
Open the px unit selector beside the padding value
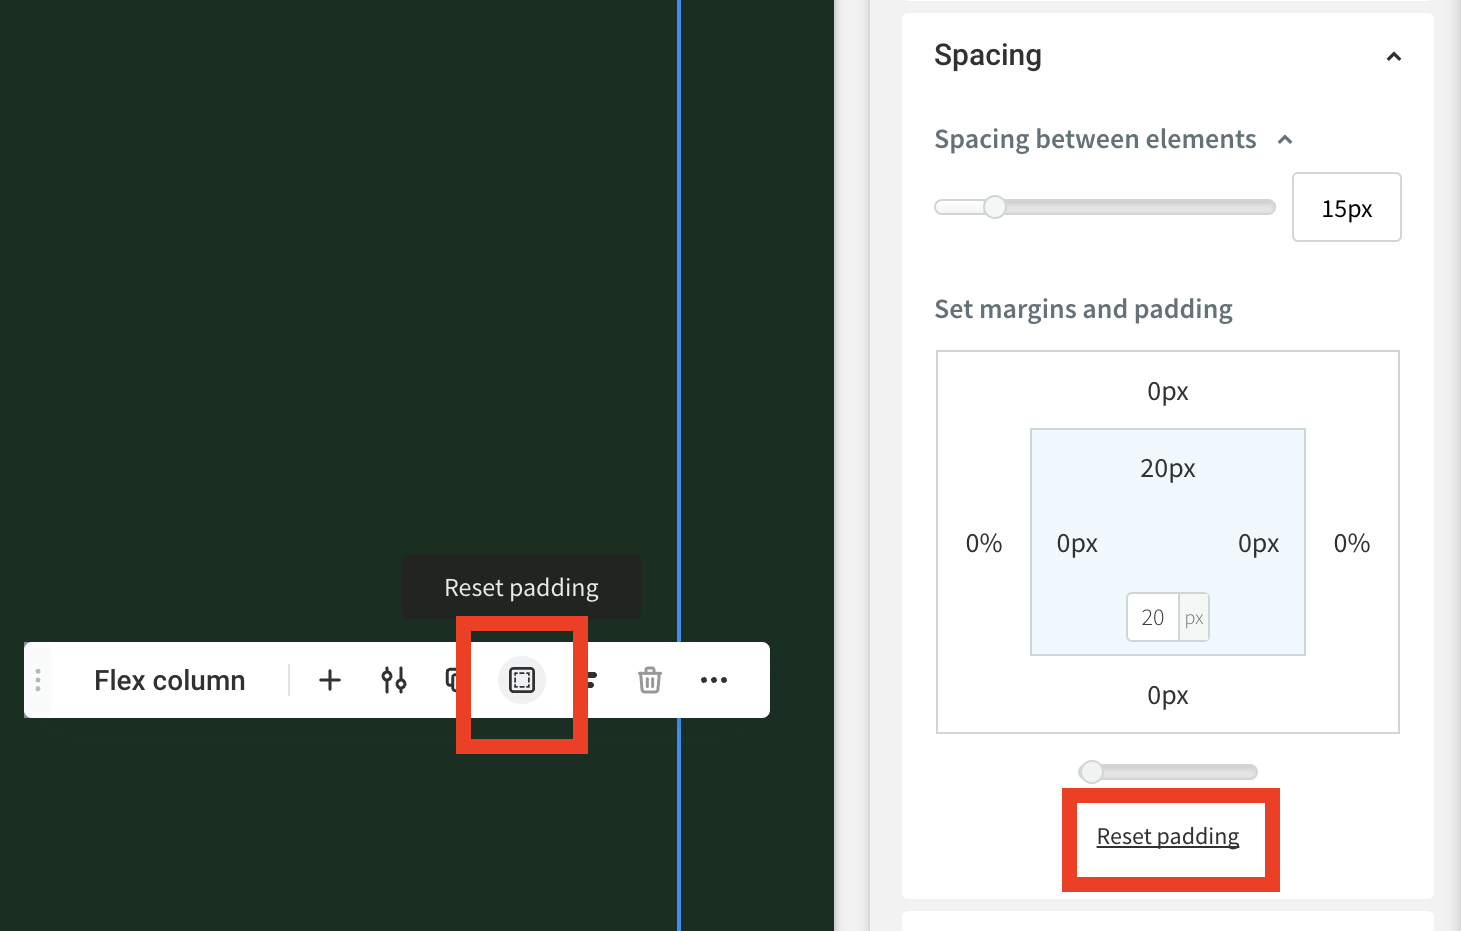tap(1193, 617)
